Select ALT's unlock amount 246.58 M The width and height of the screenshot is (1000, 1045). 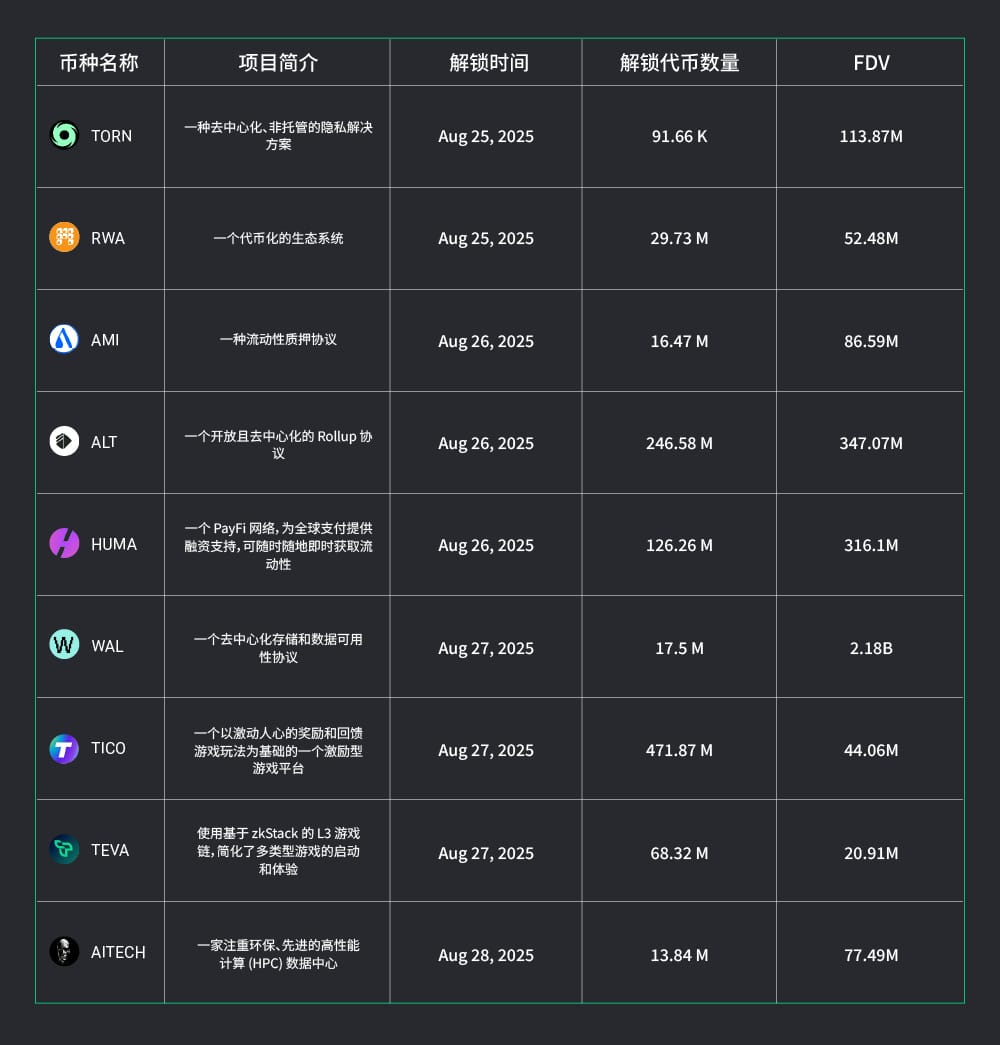click(679, 443)
